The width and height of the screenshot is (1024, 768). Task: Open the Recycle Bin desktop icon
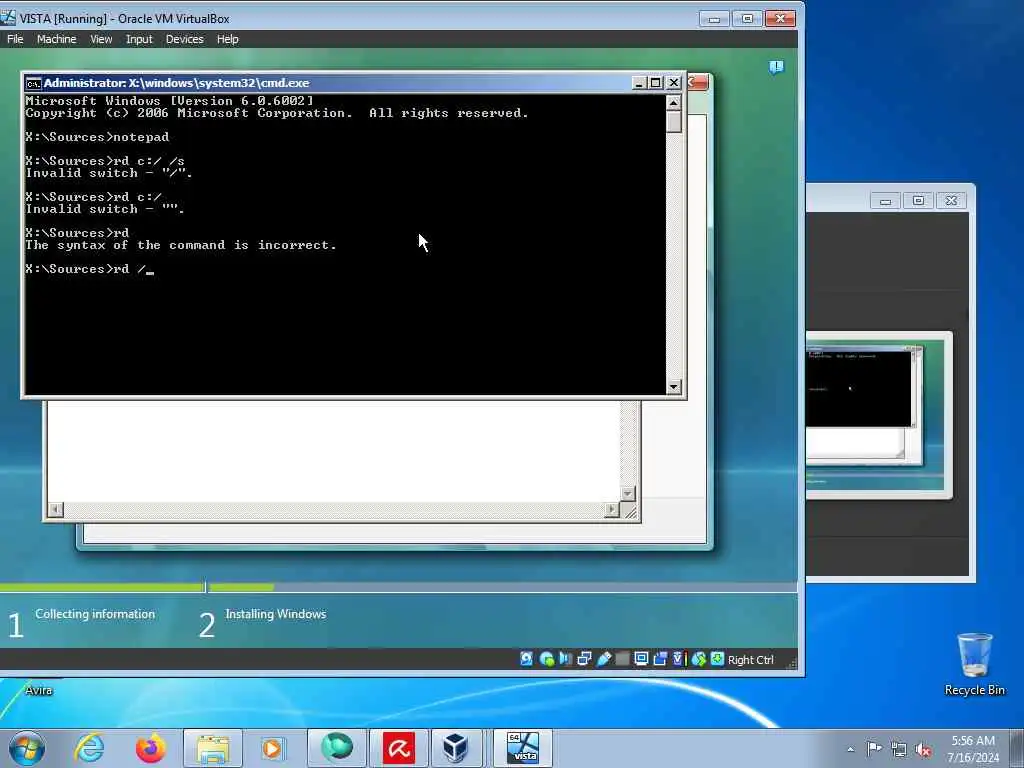(974, 664)
